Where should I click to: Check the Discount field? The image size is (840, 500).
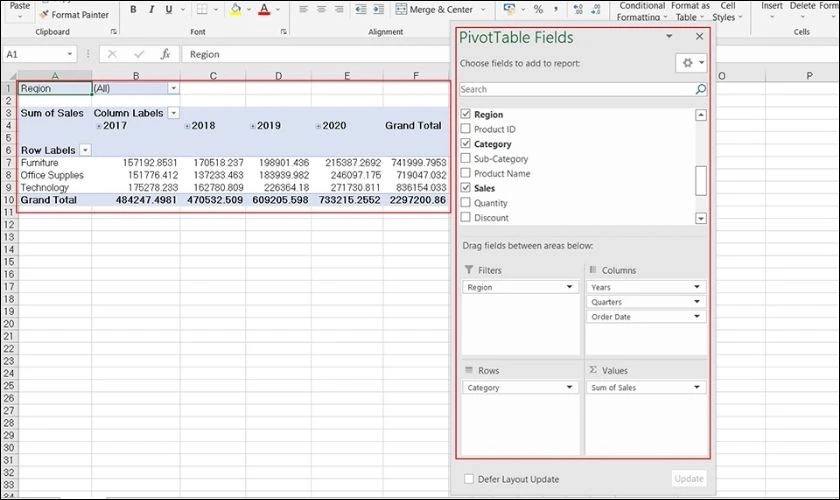tap(466, 217)
